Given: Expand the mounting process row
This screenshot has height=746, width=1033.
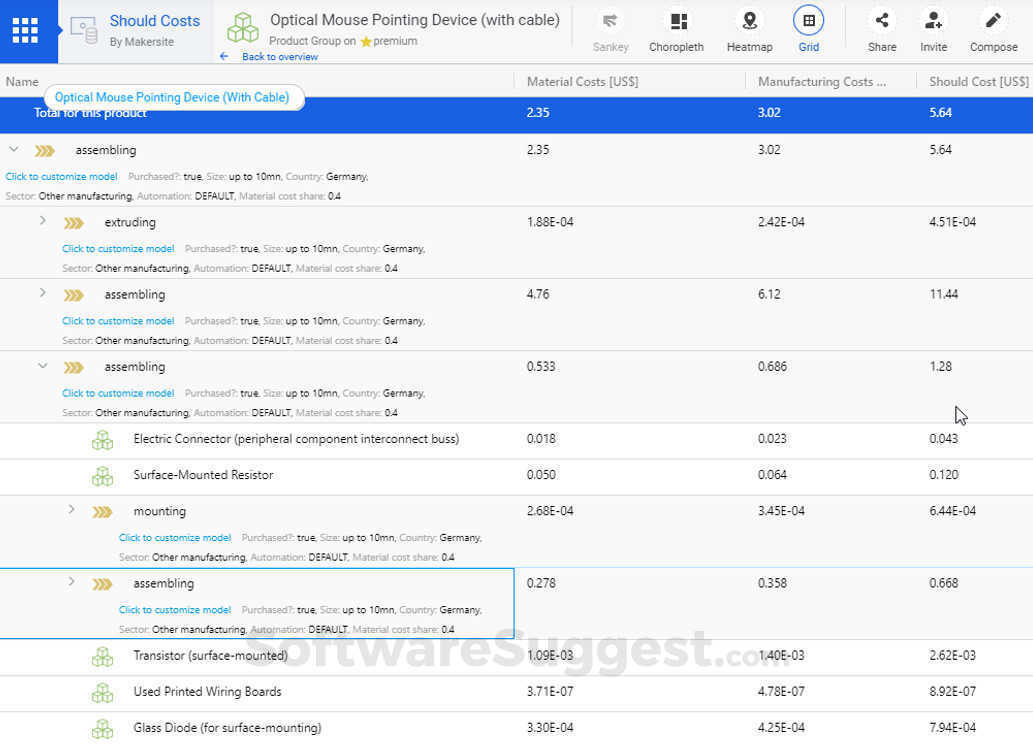Looking at the screenshot, I should point(71,510).
